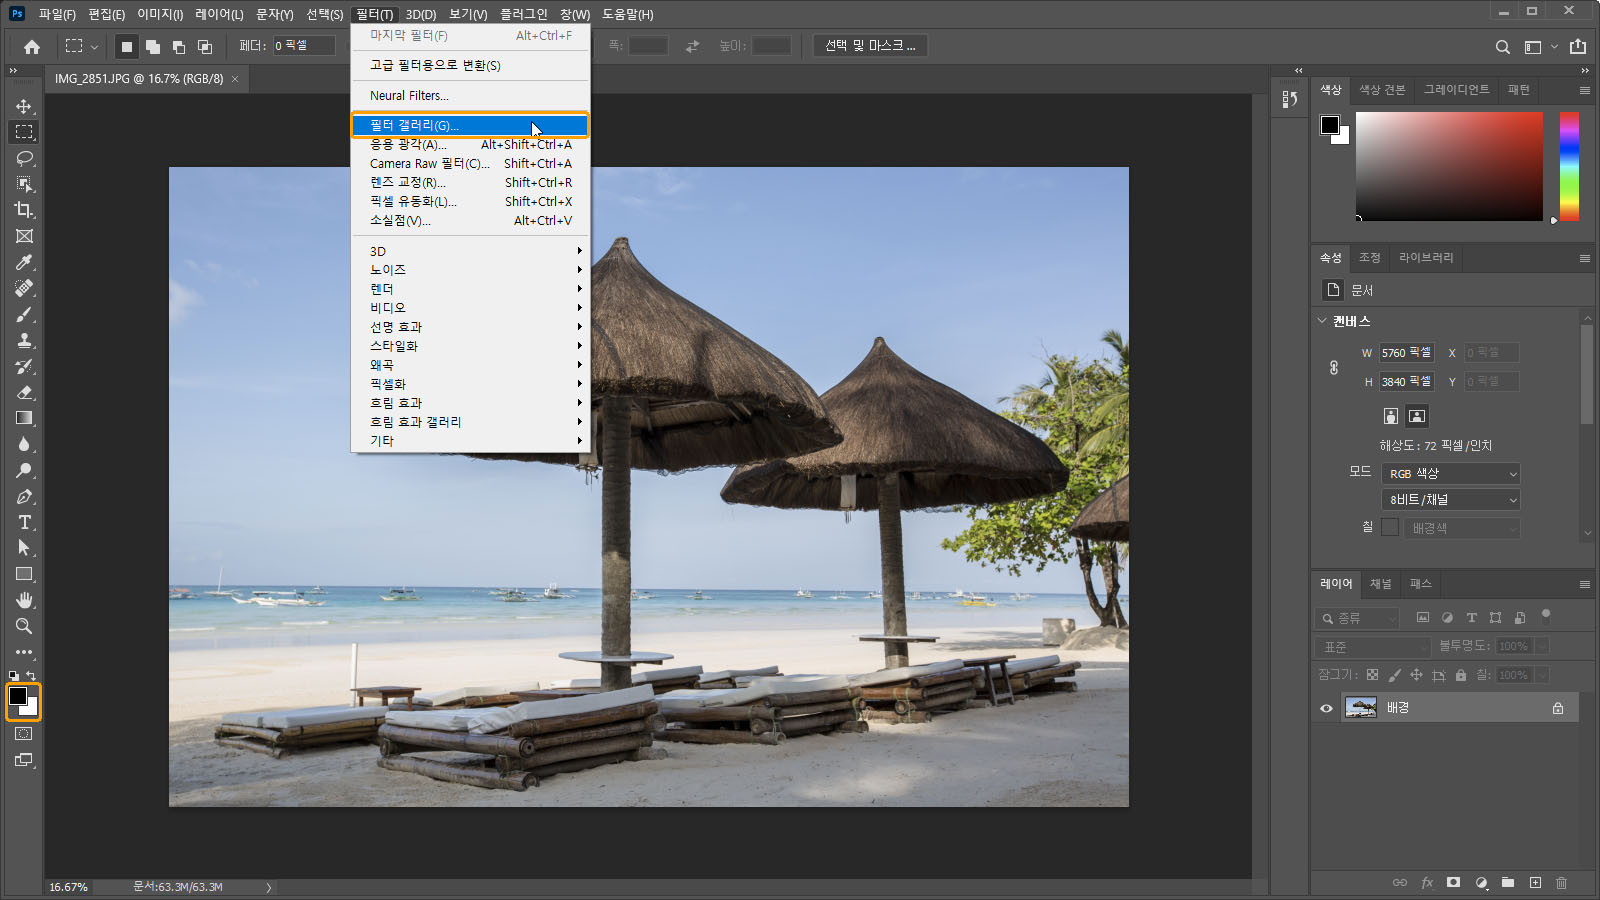The height and width of the screenshot is (900, 1600).
Task: Delete layer with the trash icon
Action: [x=1562, y=882]
